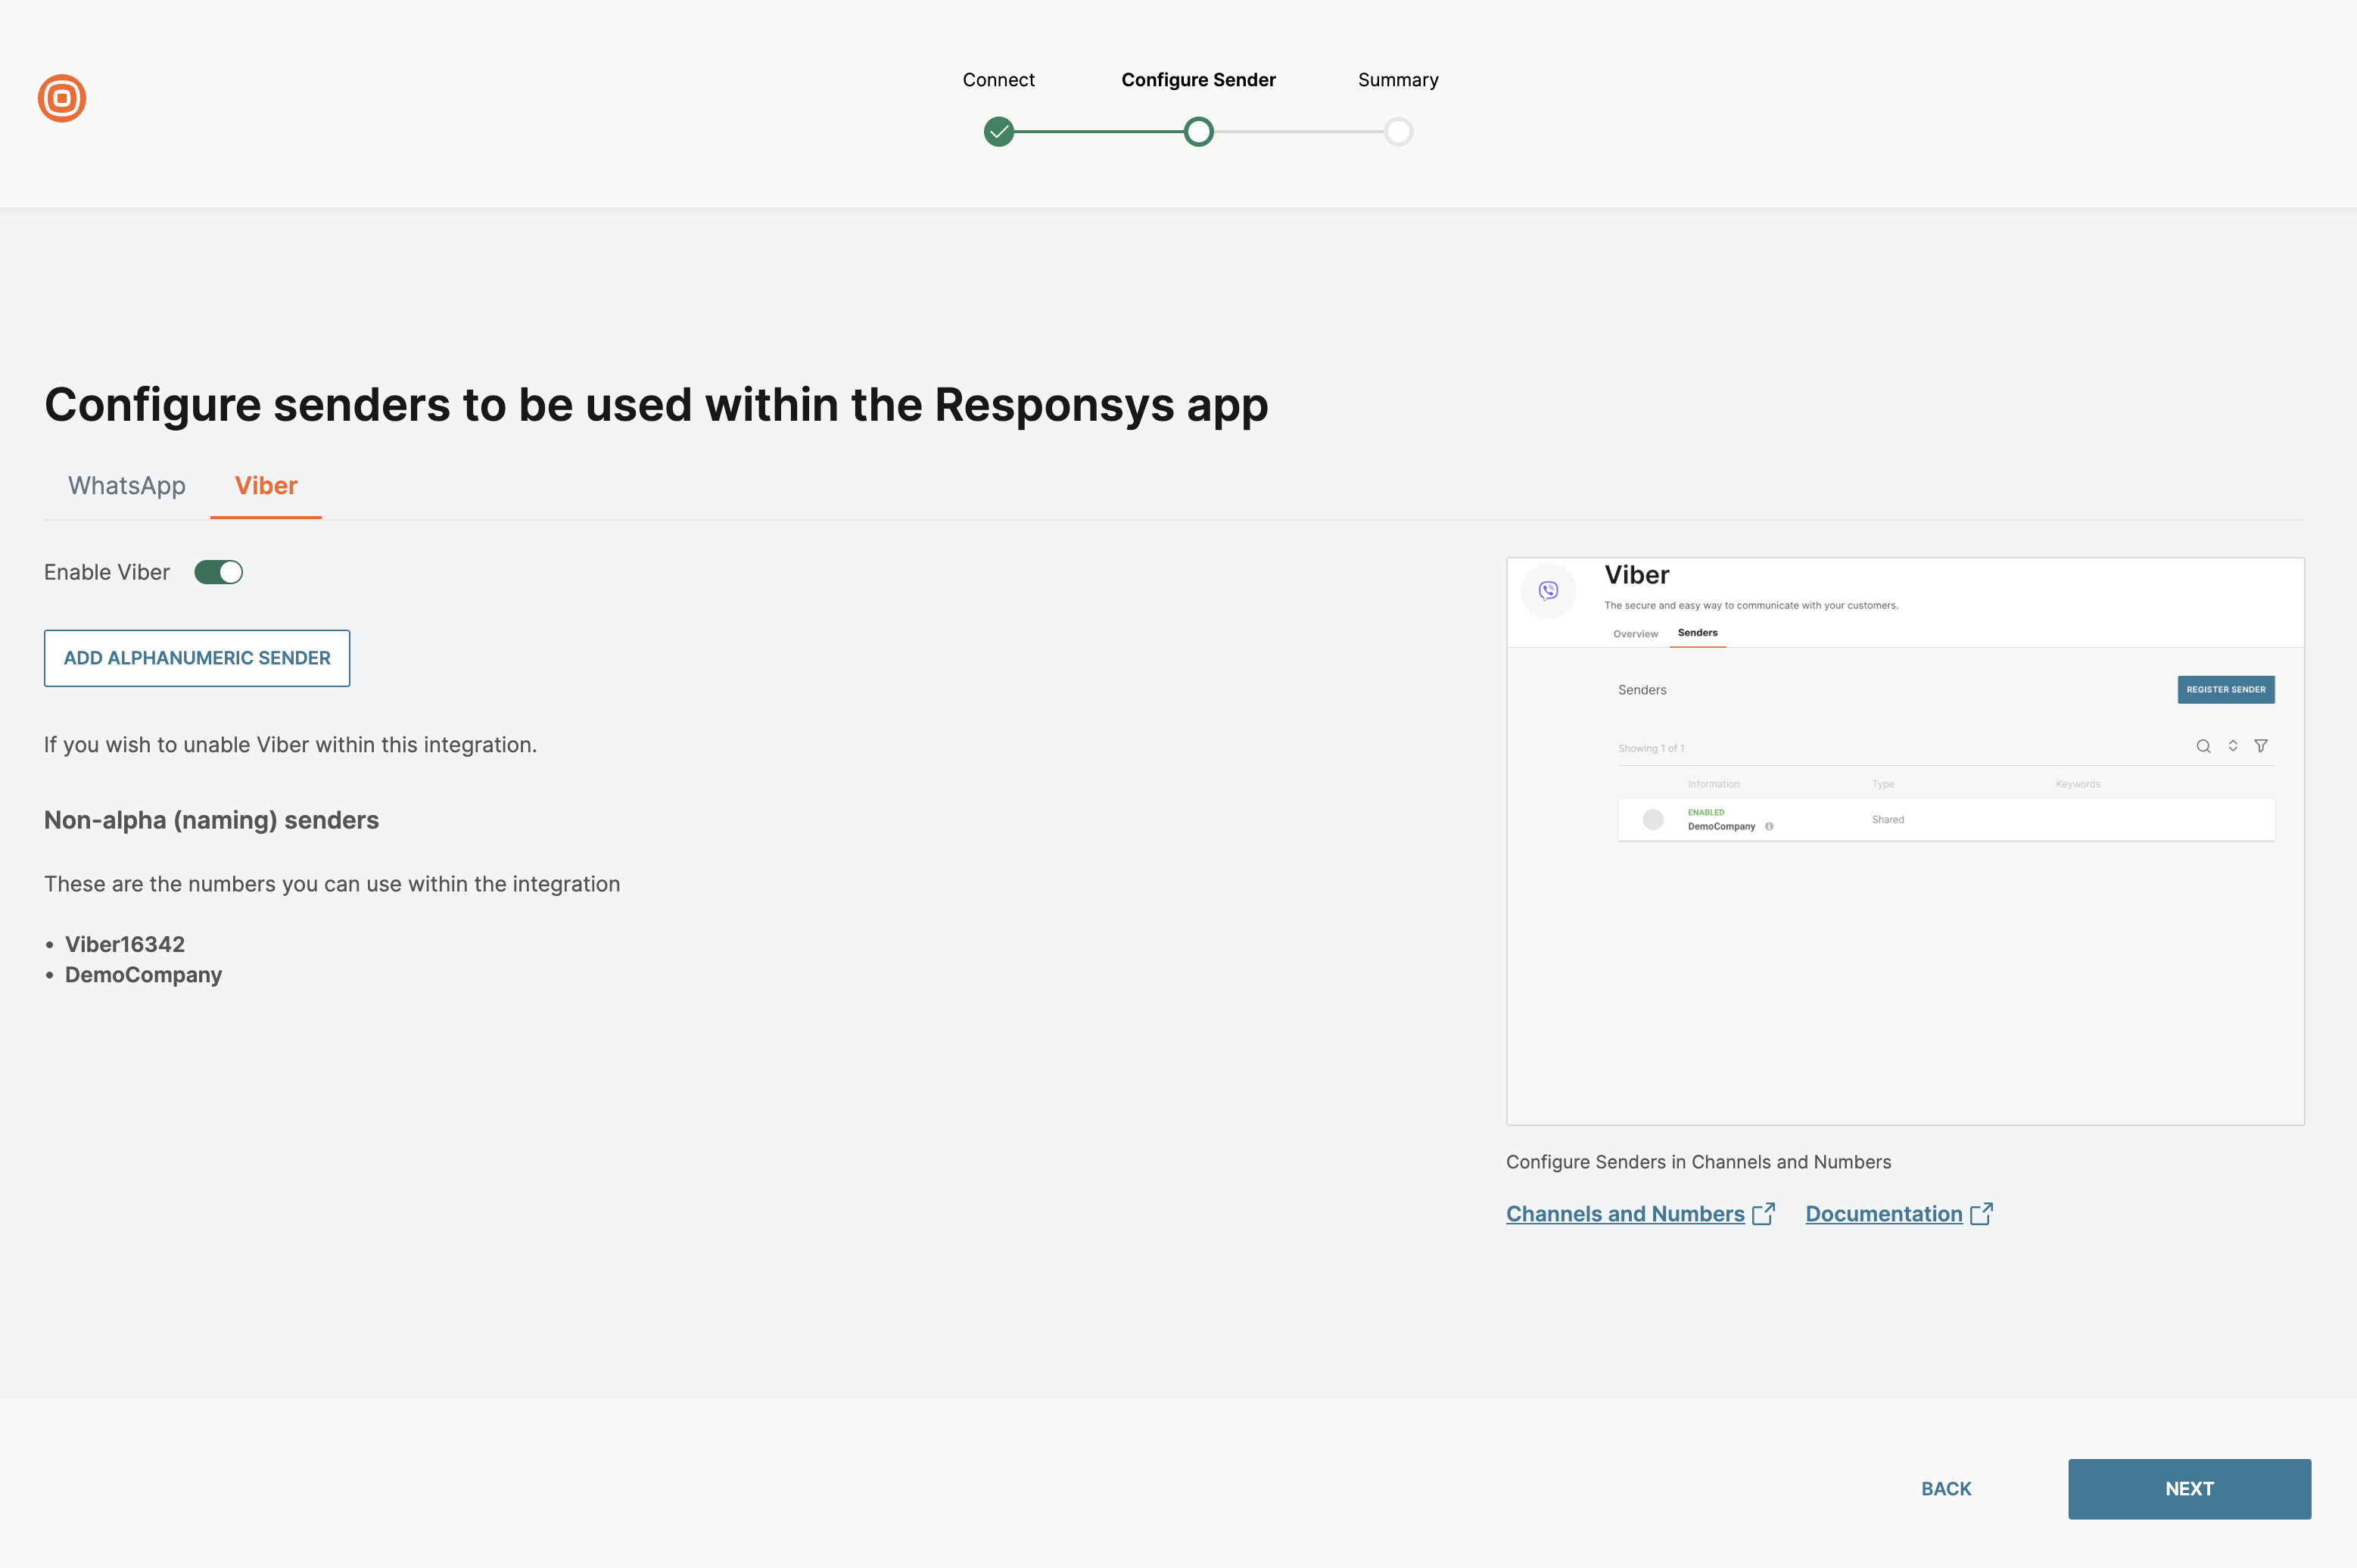
Task: Click the sort icon beside the search
Action: (2233, 746)
